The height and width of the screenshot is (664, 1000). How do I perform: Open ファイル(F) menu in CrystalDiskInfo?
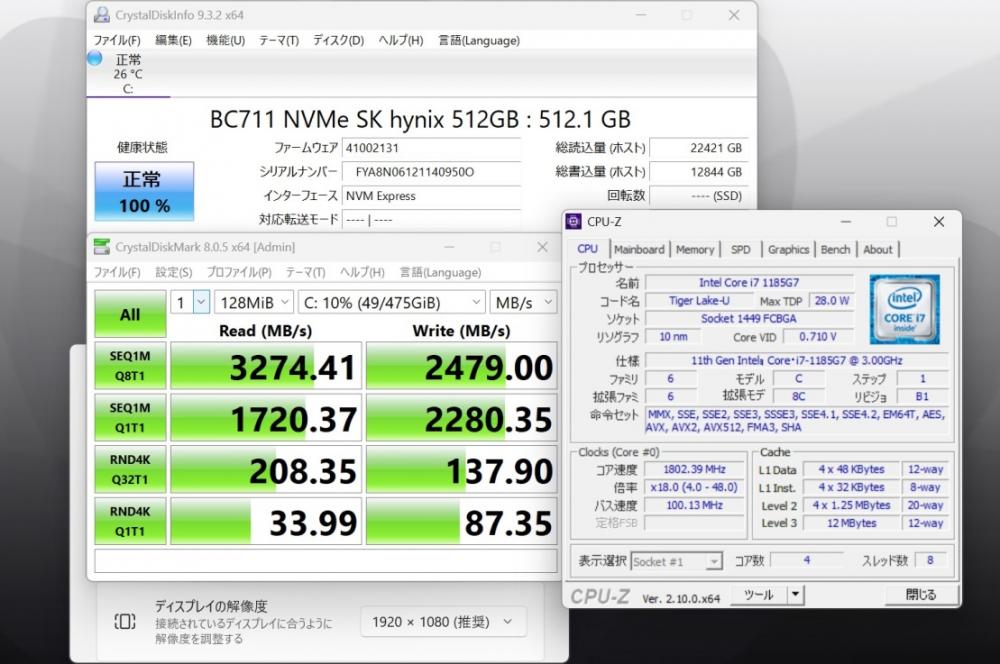[x=117, y=40]
